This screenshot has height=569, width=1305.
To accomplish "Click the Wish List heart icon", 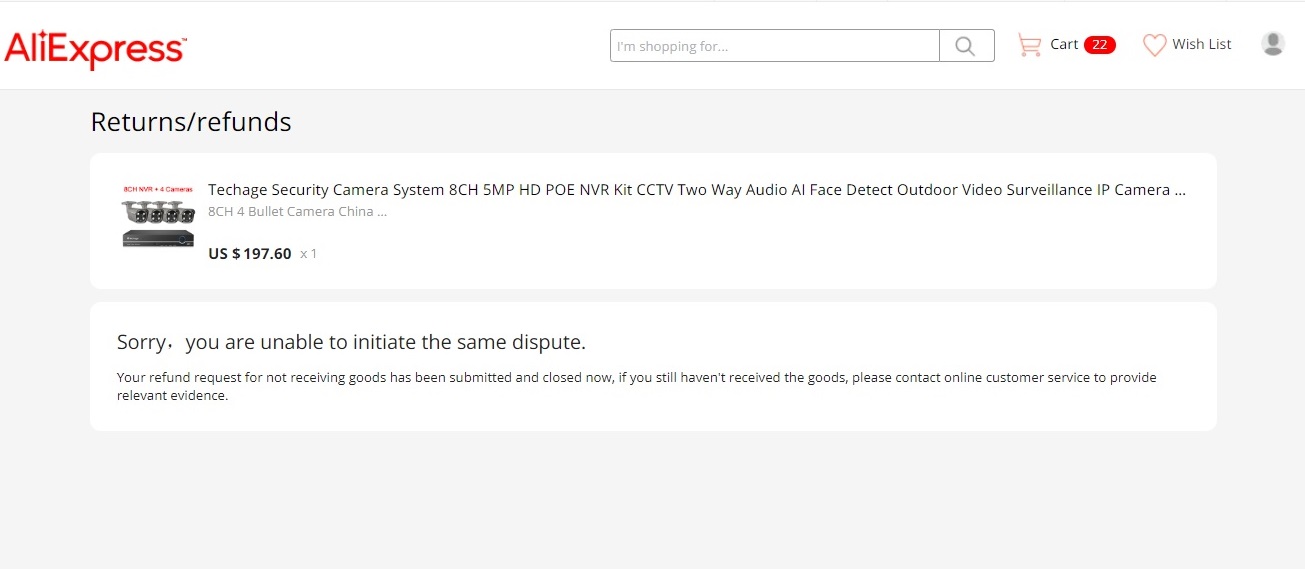I will click(1155, 45).
